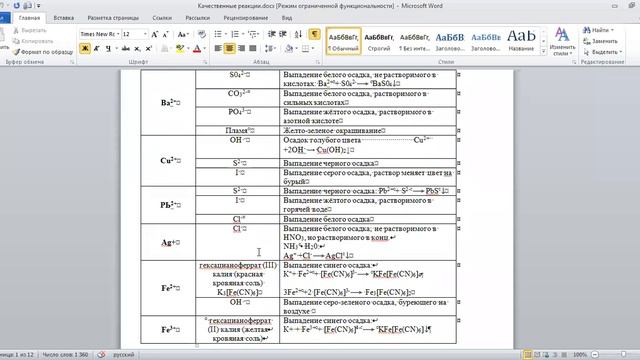The width and height of the screenshot is (640, 360).
Task: Open Вид ribbon tab
Action: [x=287, y=18]
